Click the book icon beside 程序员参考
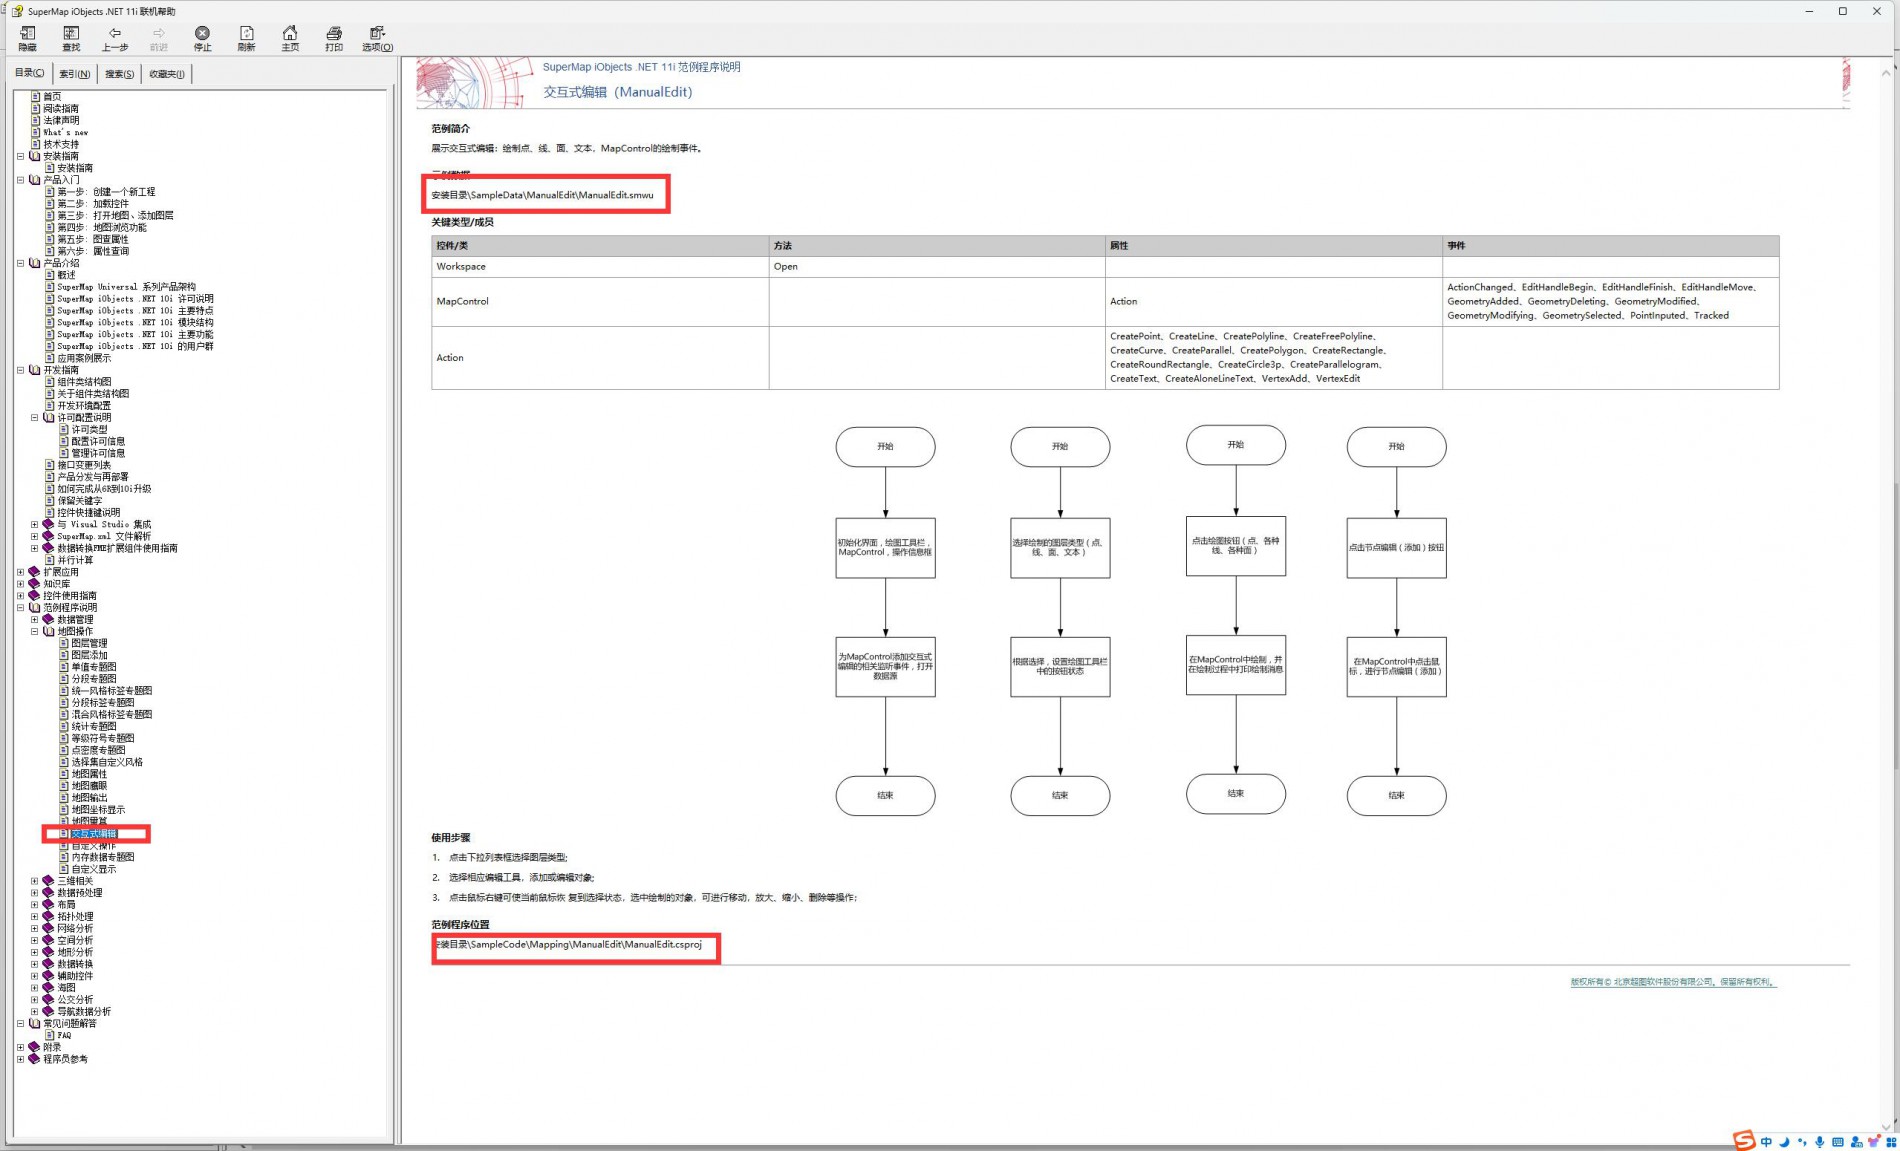Screen dimensions: 1900x1151 click(35, 1059)
